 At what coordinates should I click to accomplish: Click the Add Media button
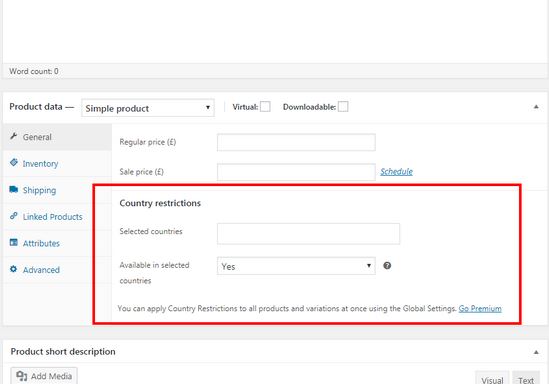[x=44, y=376]
